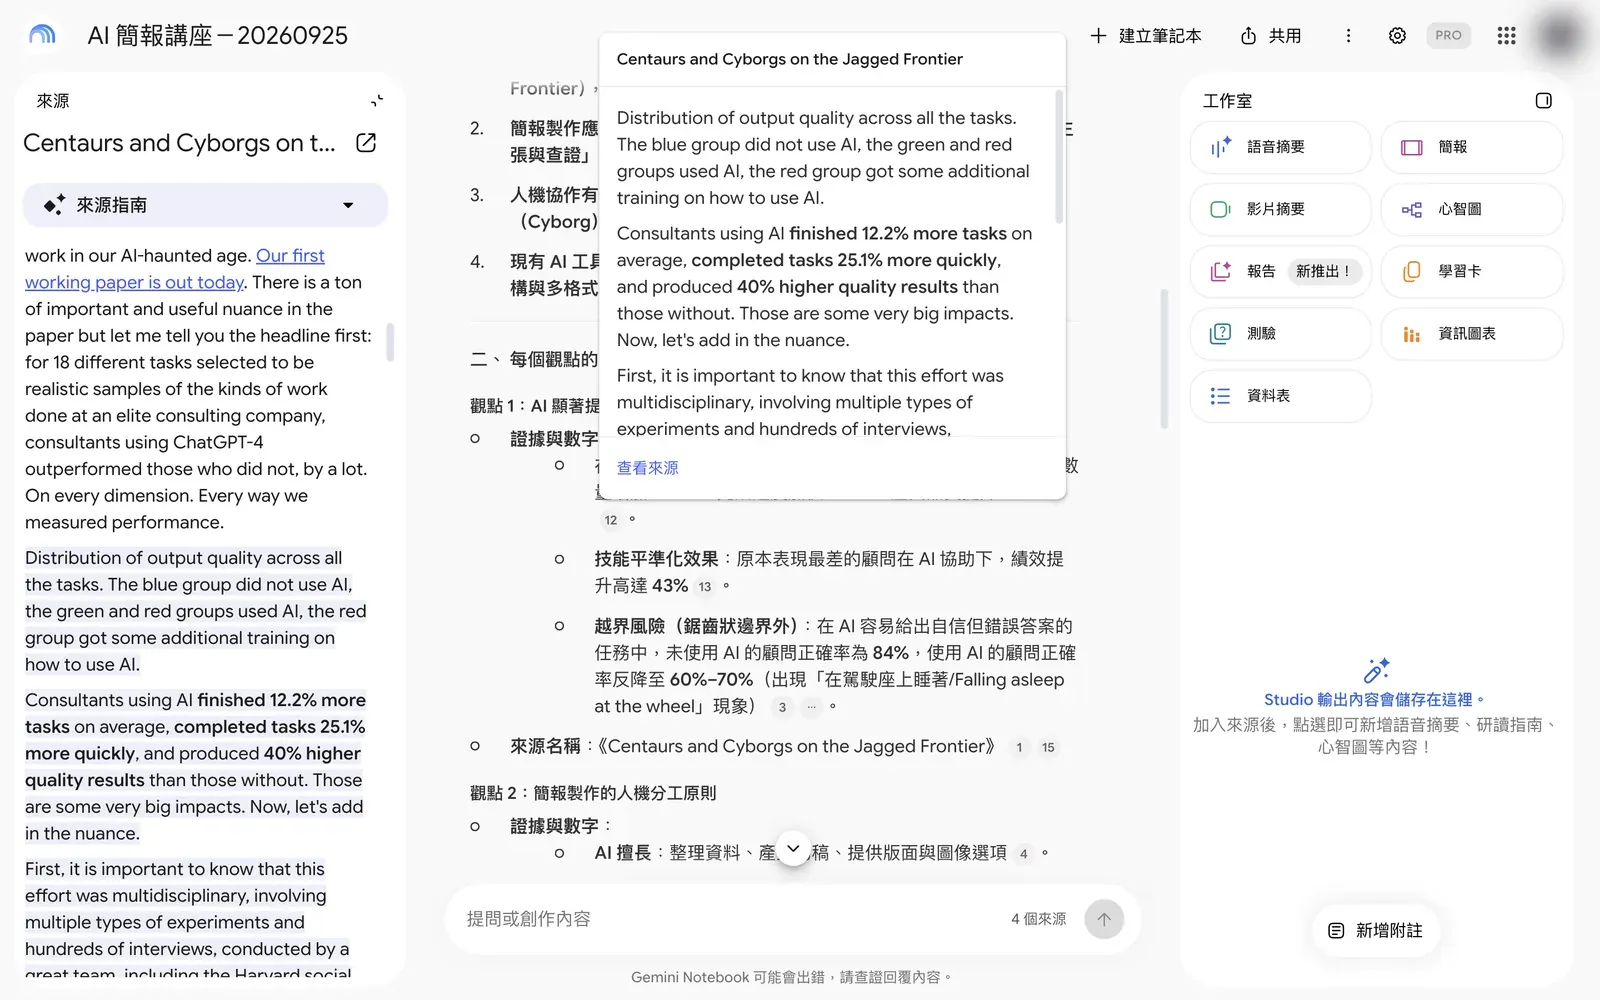Screen dimensions: 1600x1000
Task: Open citation 13 chip
Action: tap(705, 587)
